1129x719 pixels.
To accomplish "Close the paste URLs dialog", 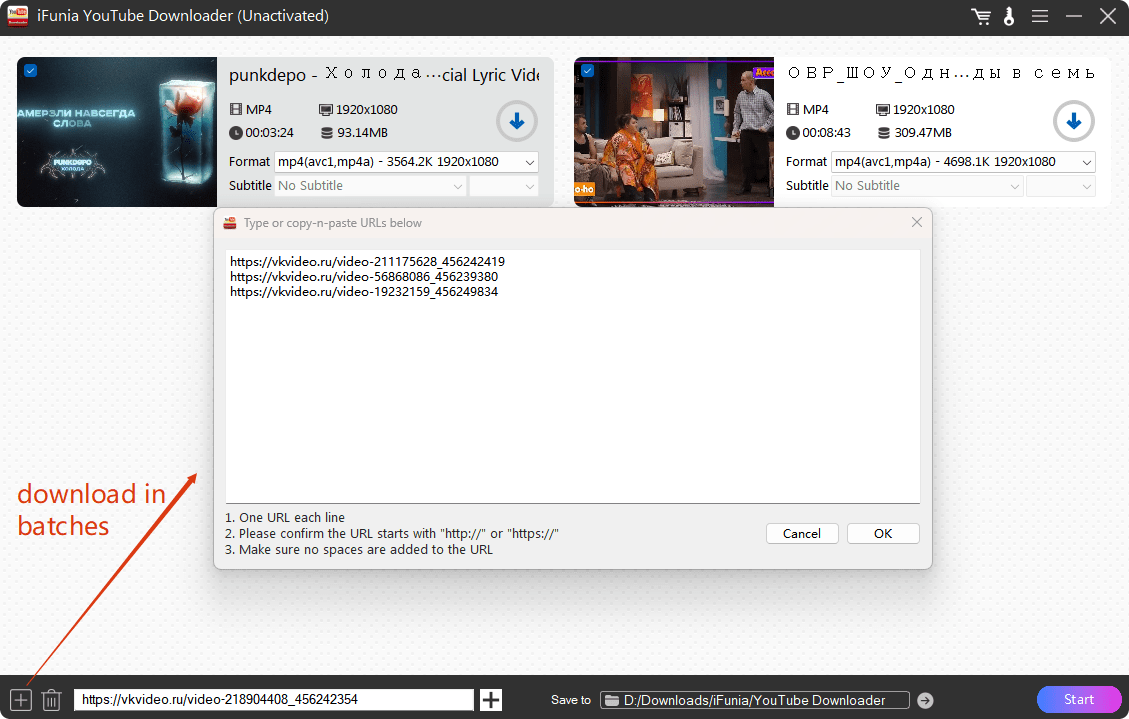I will (x=916, y=223).
